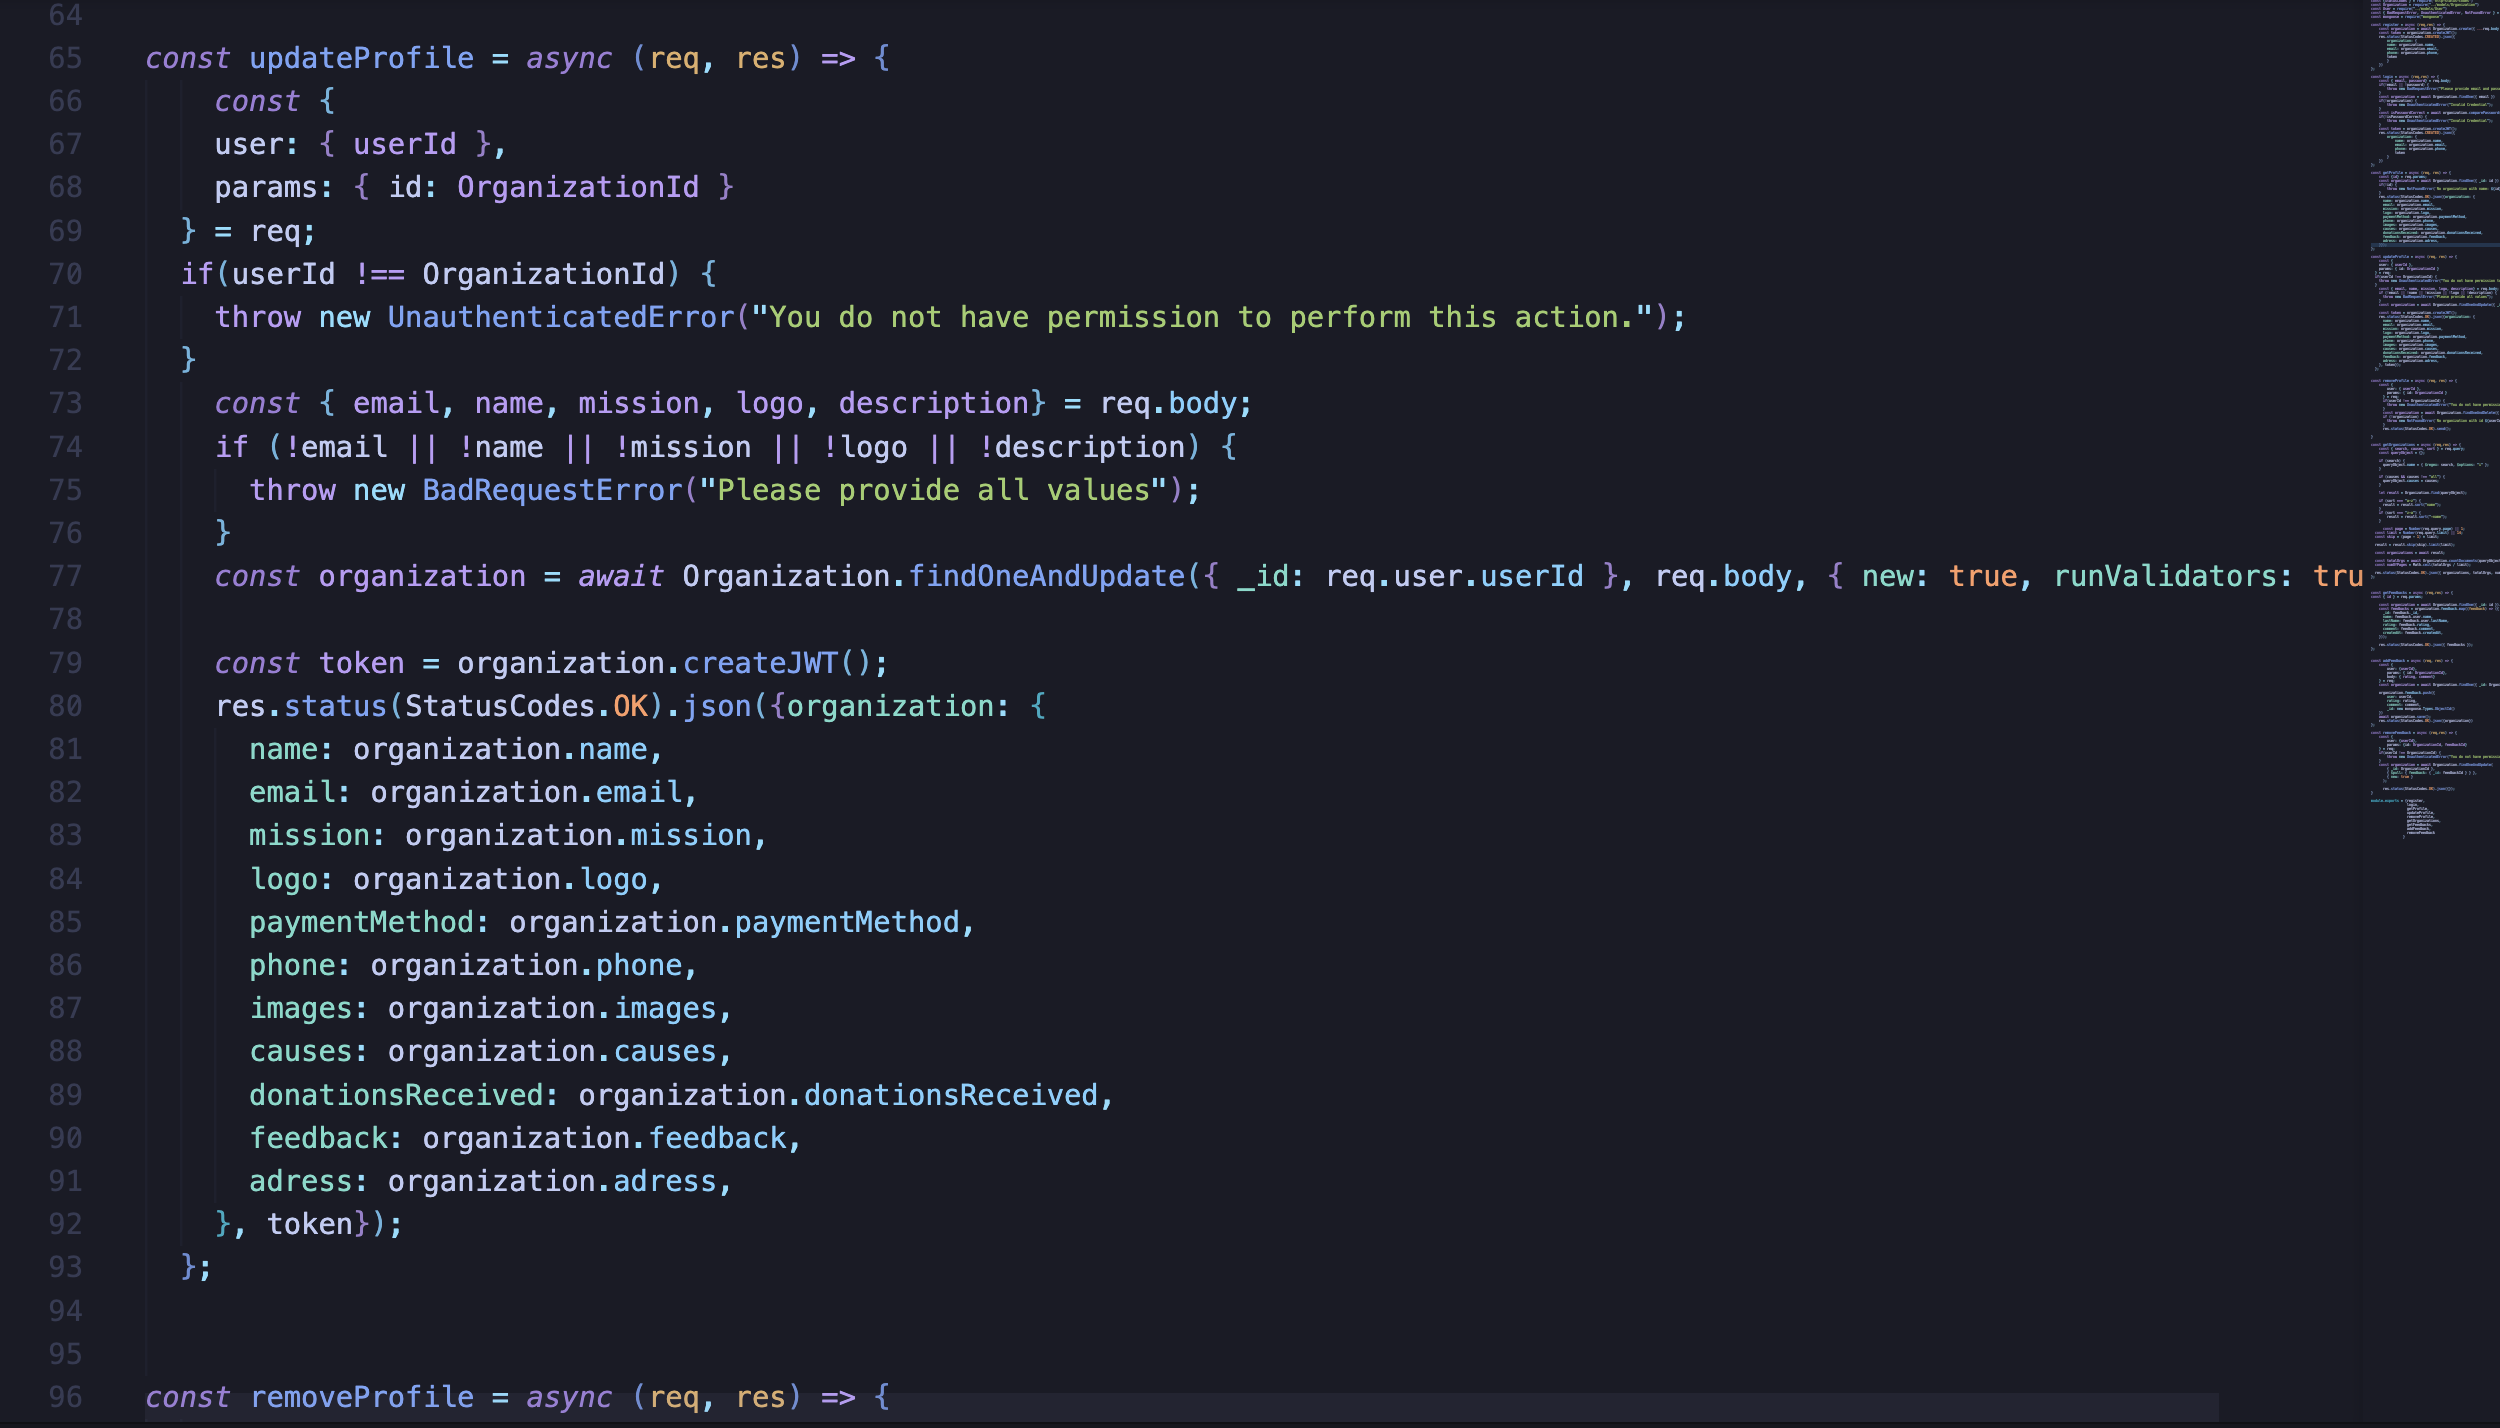
Task: Place cursor on UnauthenticatedError class name
Action: click(561, 317)
